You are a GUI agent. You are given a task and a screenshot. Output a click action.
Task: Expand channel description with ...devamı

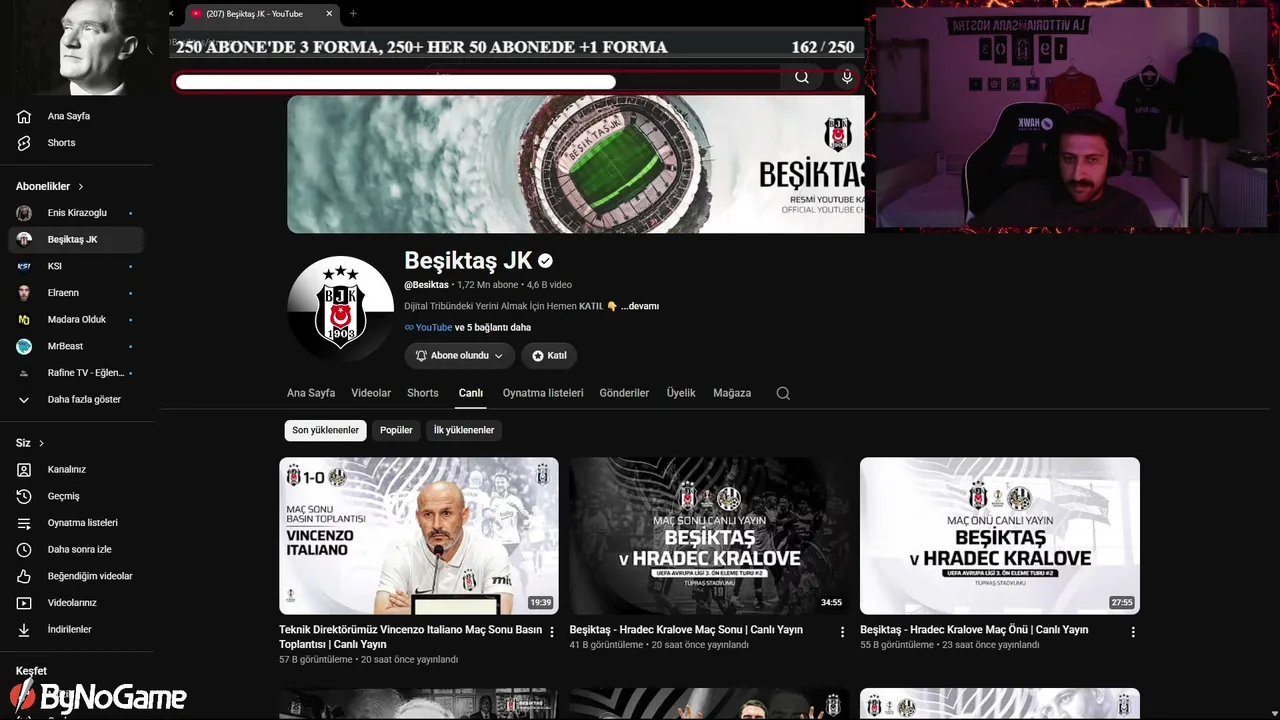pos(640,306)
